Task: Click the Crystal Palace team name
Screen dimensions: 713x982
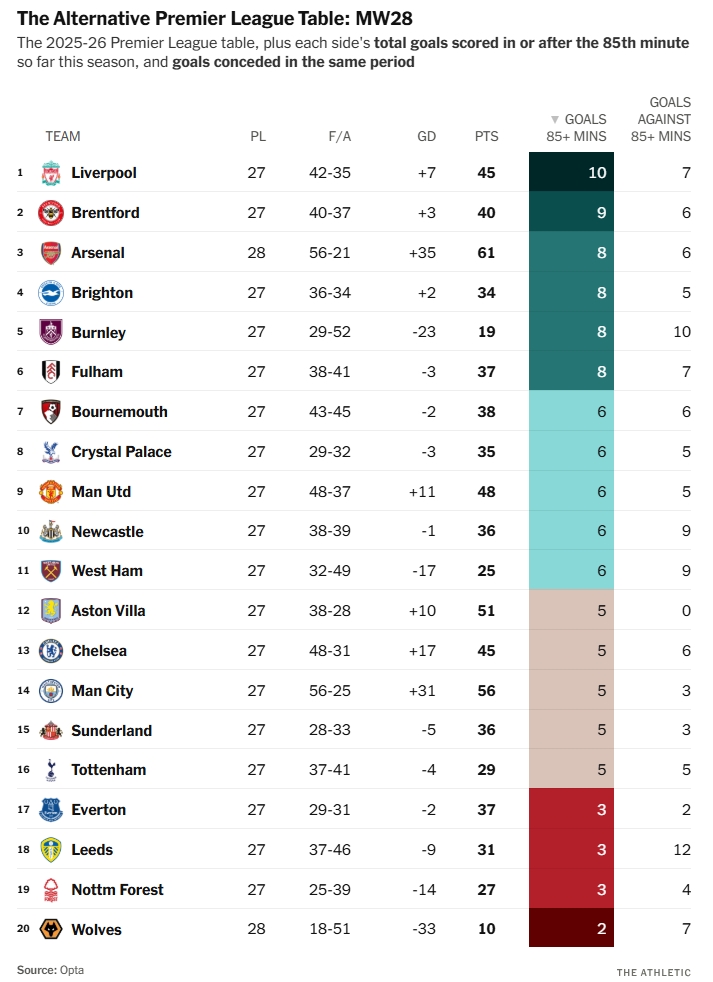Action: click(121, 452)
